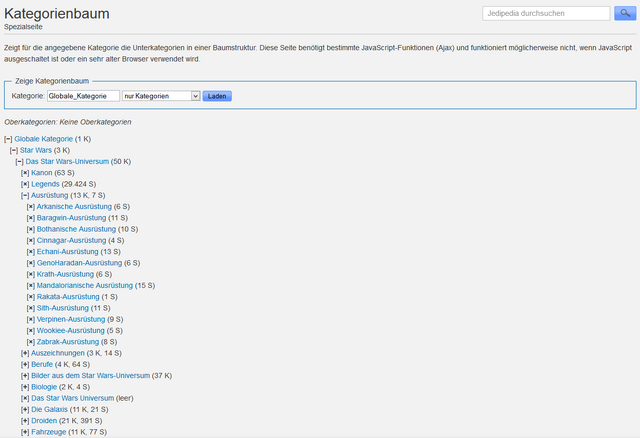The height and width of the screenshot is (438, 640).
Task: Open Echani-Ausrüstung link
Action: [x=68, y=252]
